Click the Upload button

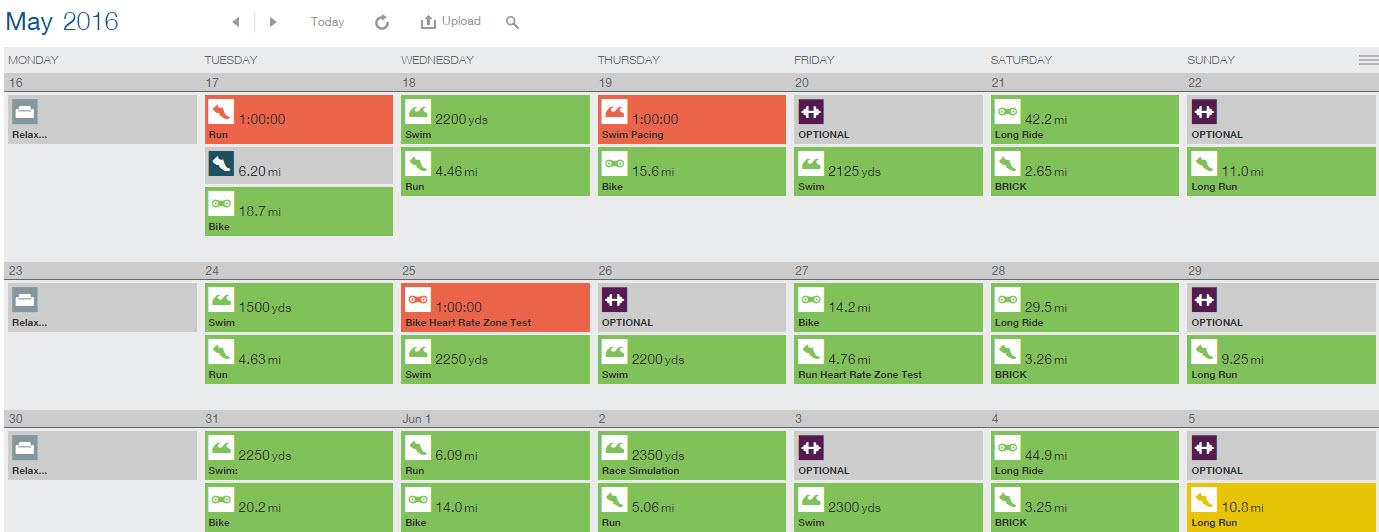pos(450,21)
